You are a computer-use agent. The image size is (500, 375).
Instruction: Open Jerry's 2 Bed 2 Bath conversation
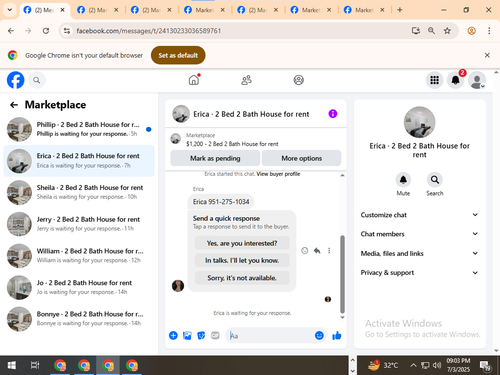79,224
